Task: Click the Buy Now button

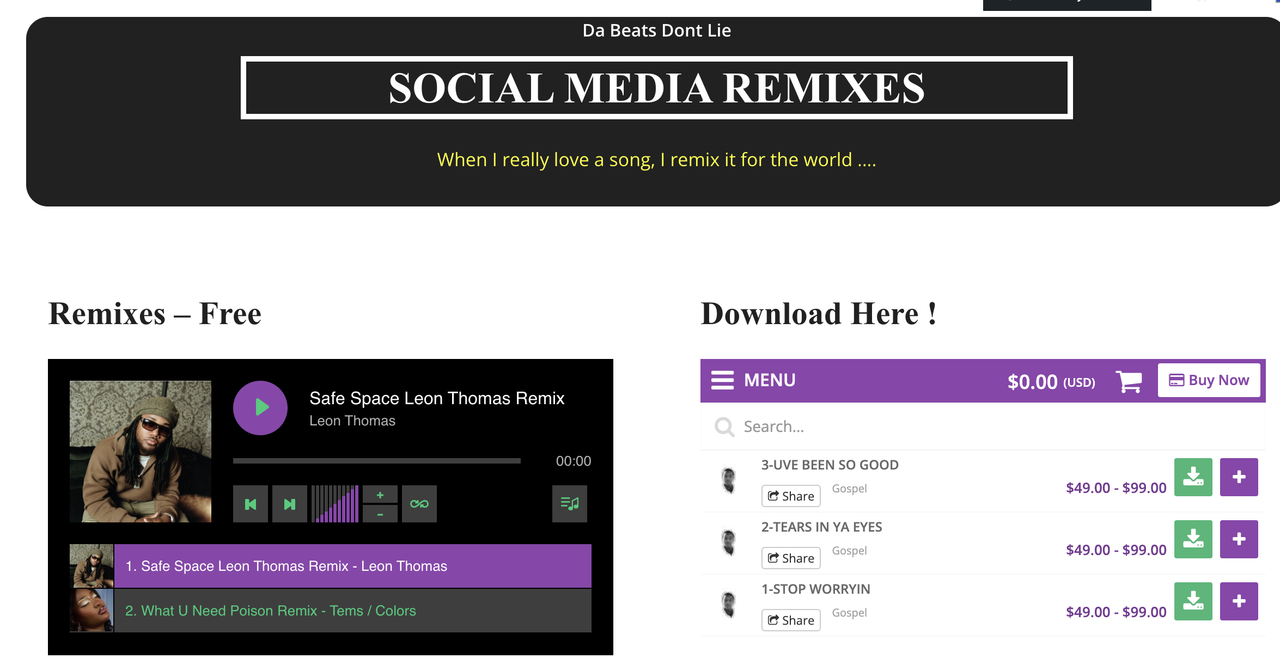Action: coord(1209,380)
